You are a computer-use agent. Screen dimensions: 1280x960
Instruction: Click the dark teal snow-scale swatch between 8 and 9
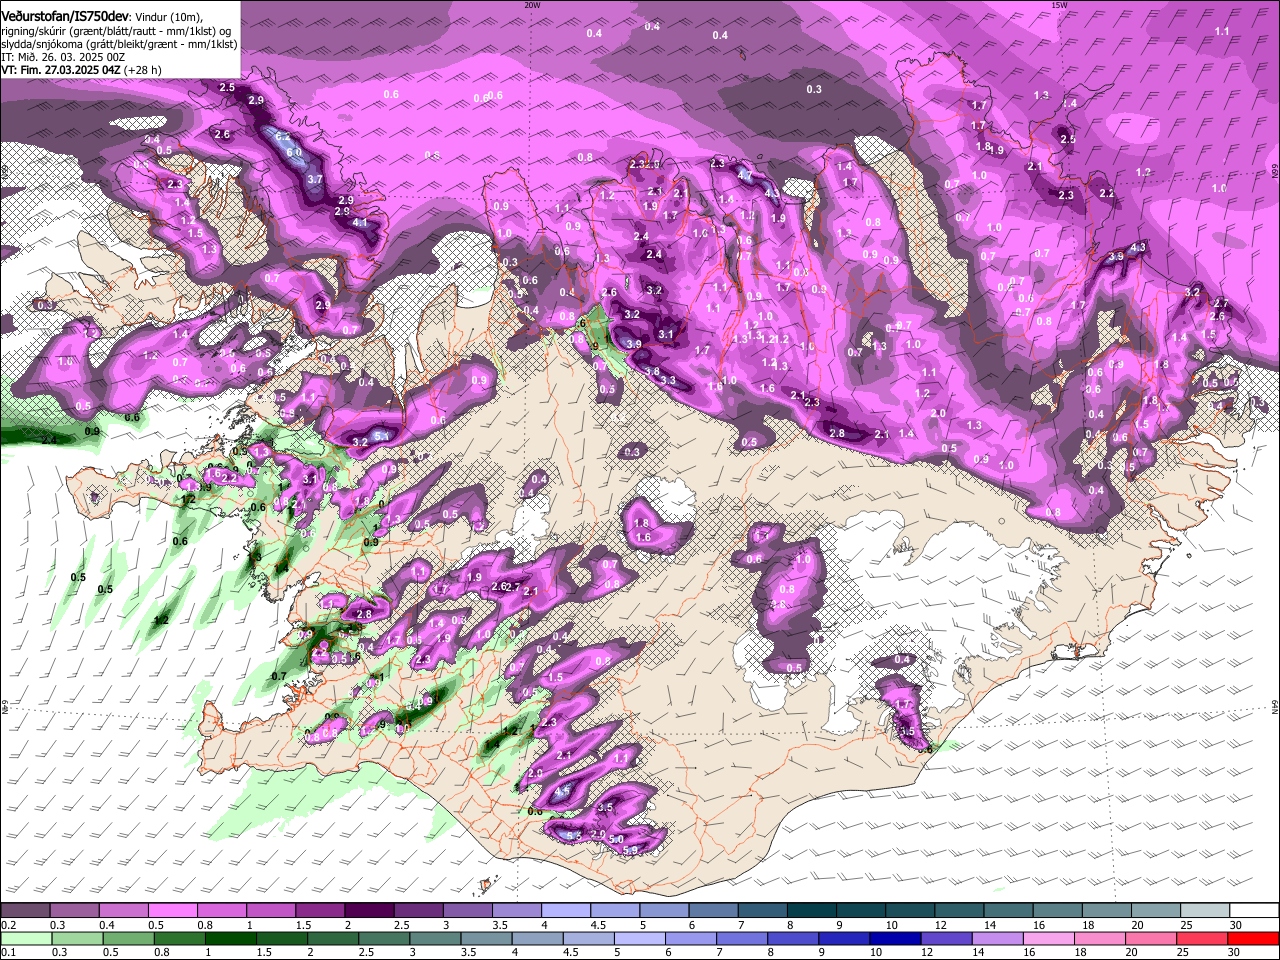pyautogui.click(x=811, y=910)
